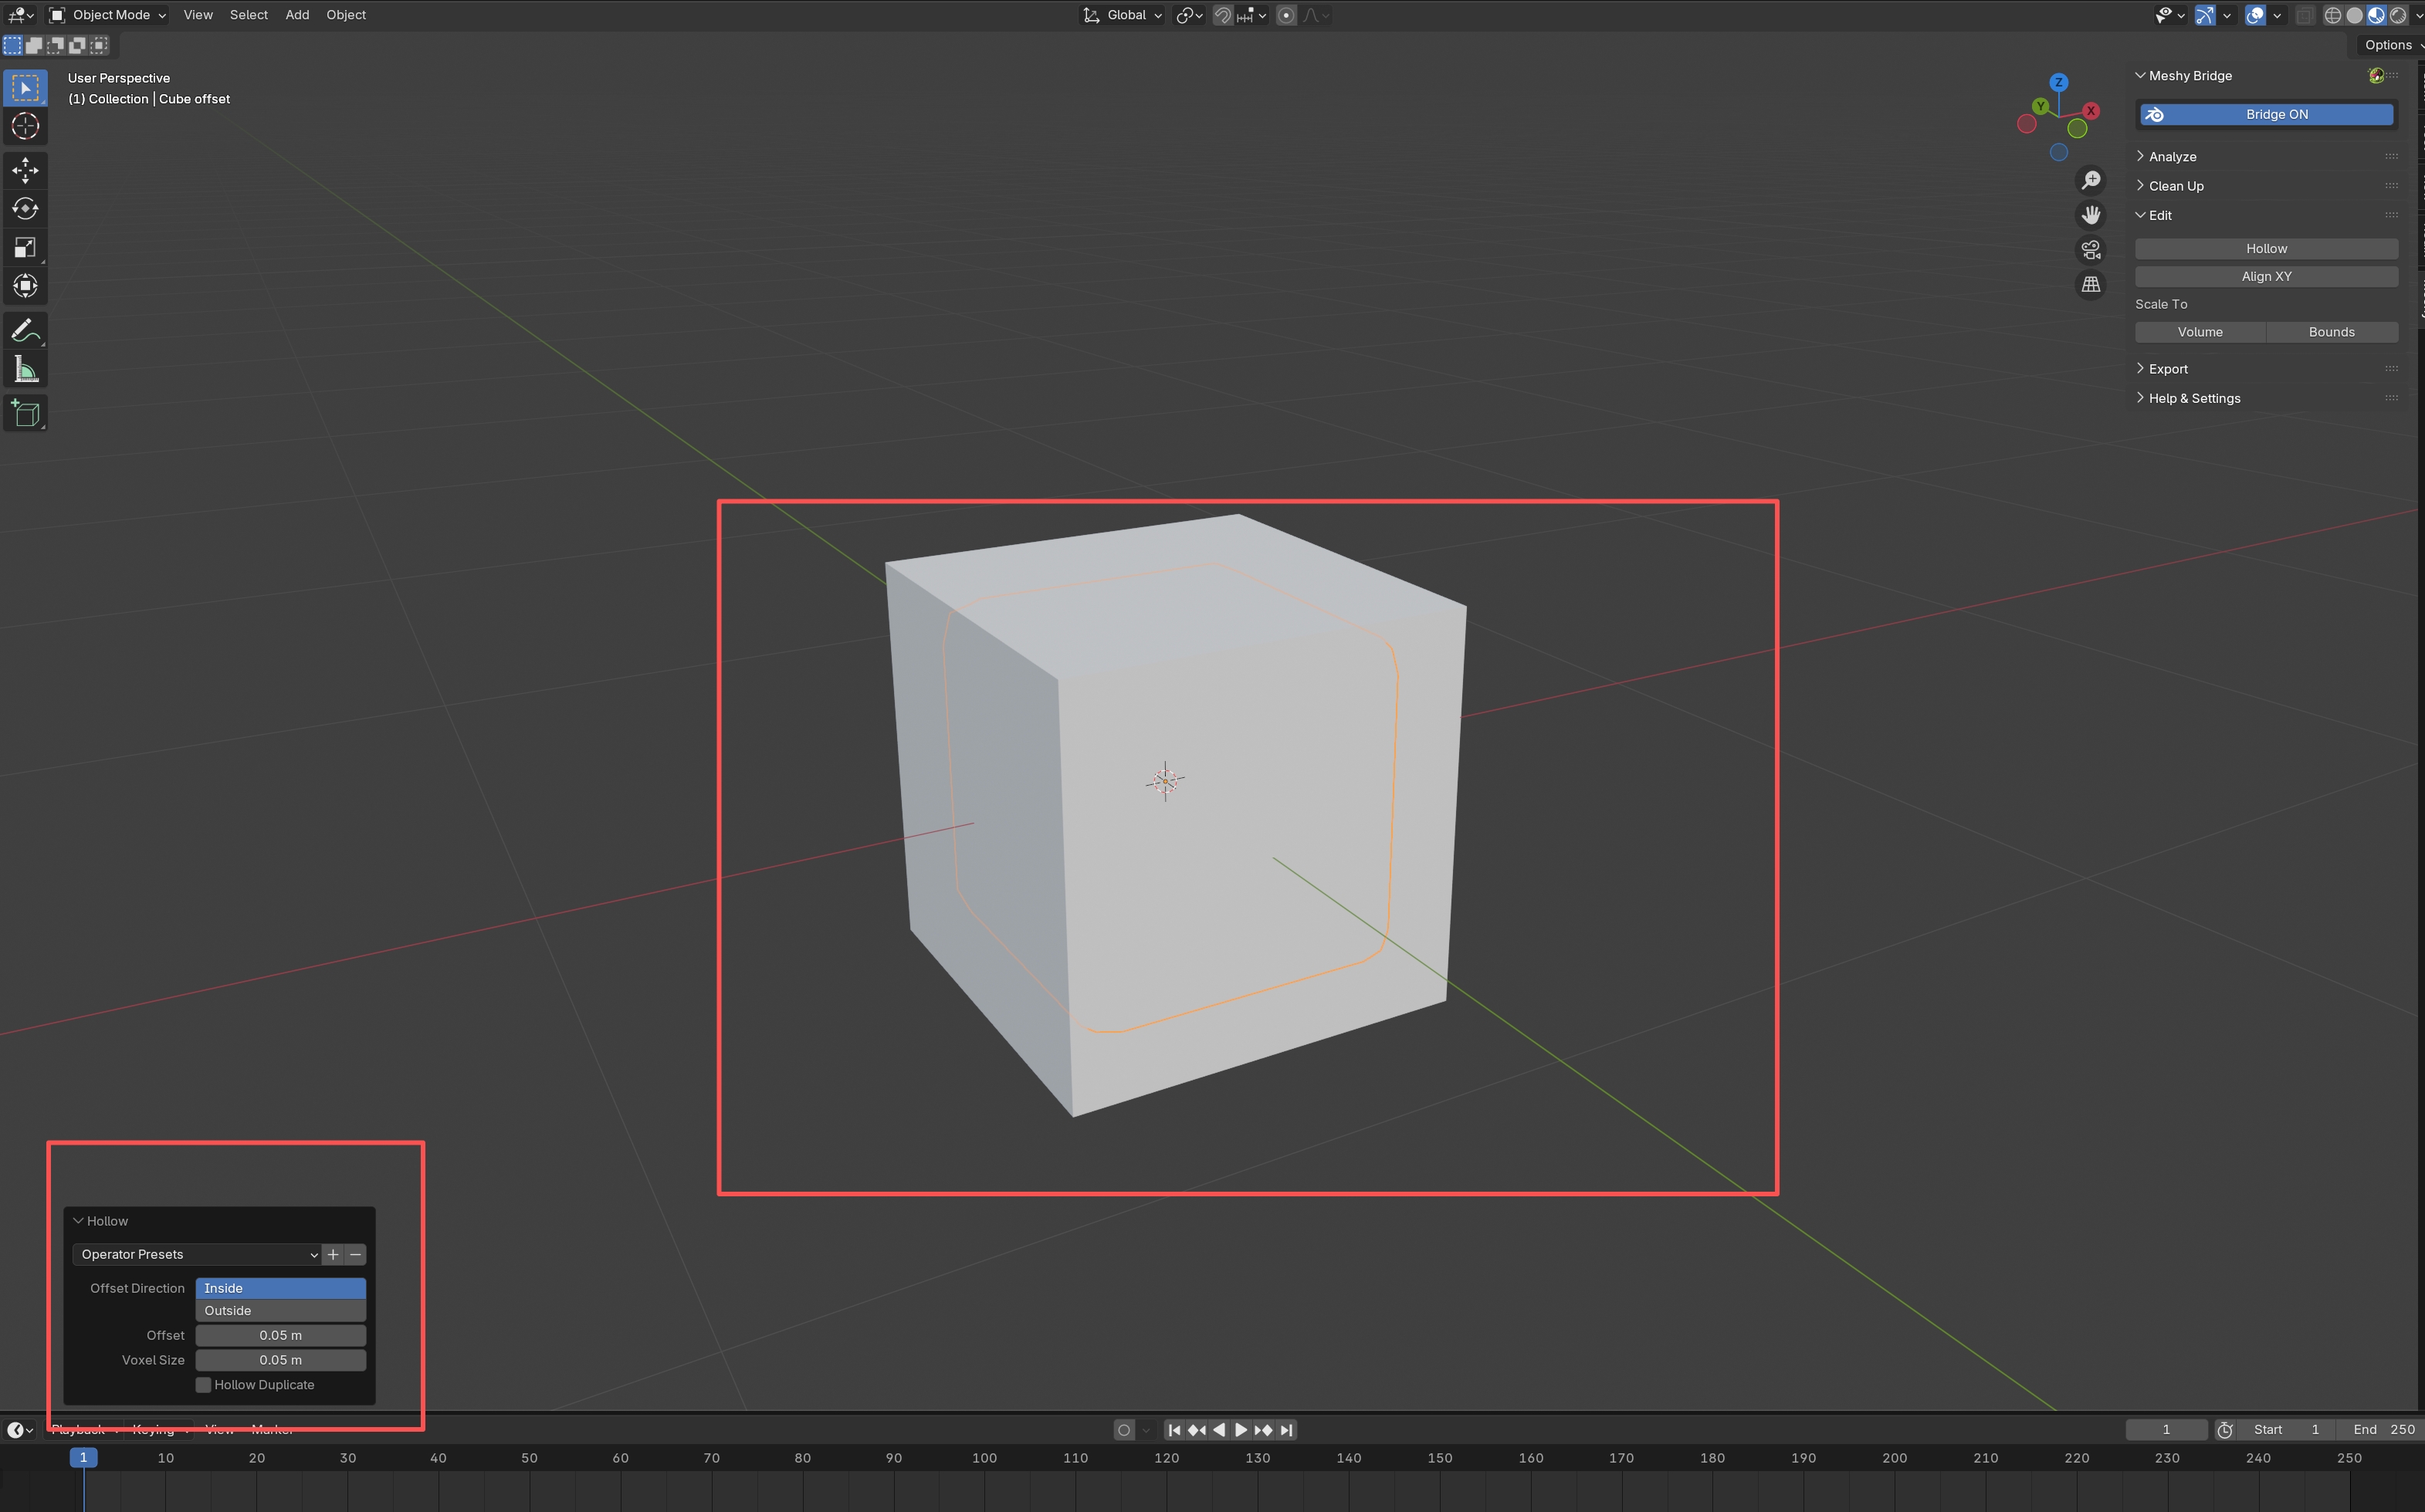This screenshot has height=1512, width=2425.
Task: Open the Add menu
Action: 297,15
